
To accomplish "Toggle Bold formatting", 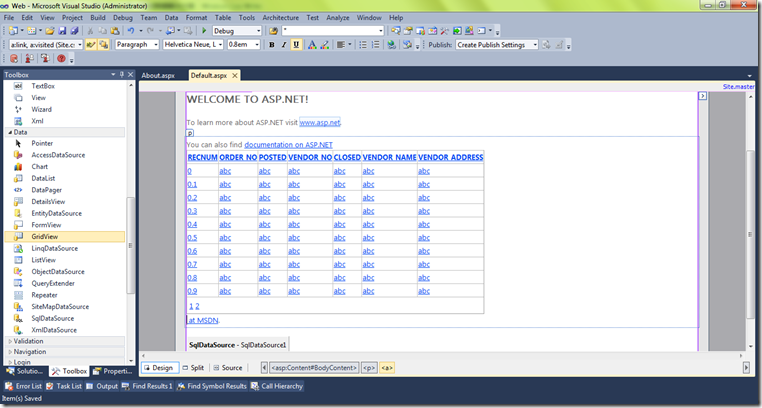I will coord(272,45).
